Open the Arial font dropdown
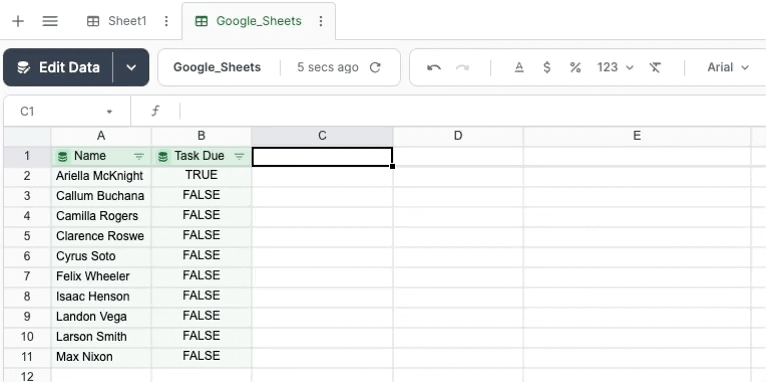The image size is (766, 382). 728,67
